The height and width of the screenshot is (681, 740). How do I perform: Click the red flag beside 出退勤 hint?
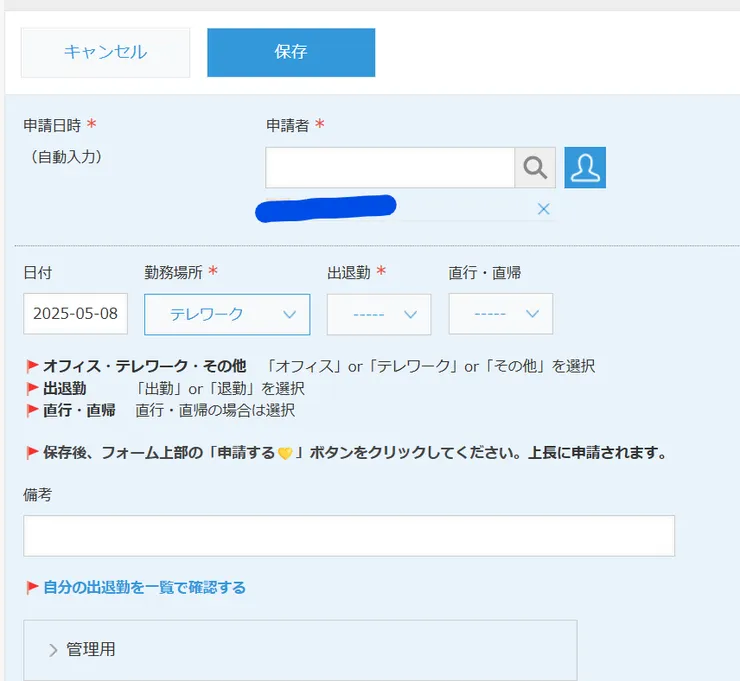pyautogui.click(x=32, y=389)
